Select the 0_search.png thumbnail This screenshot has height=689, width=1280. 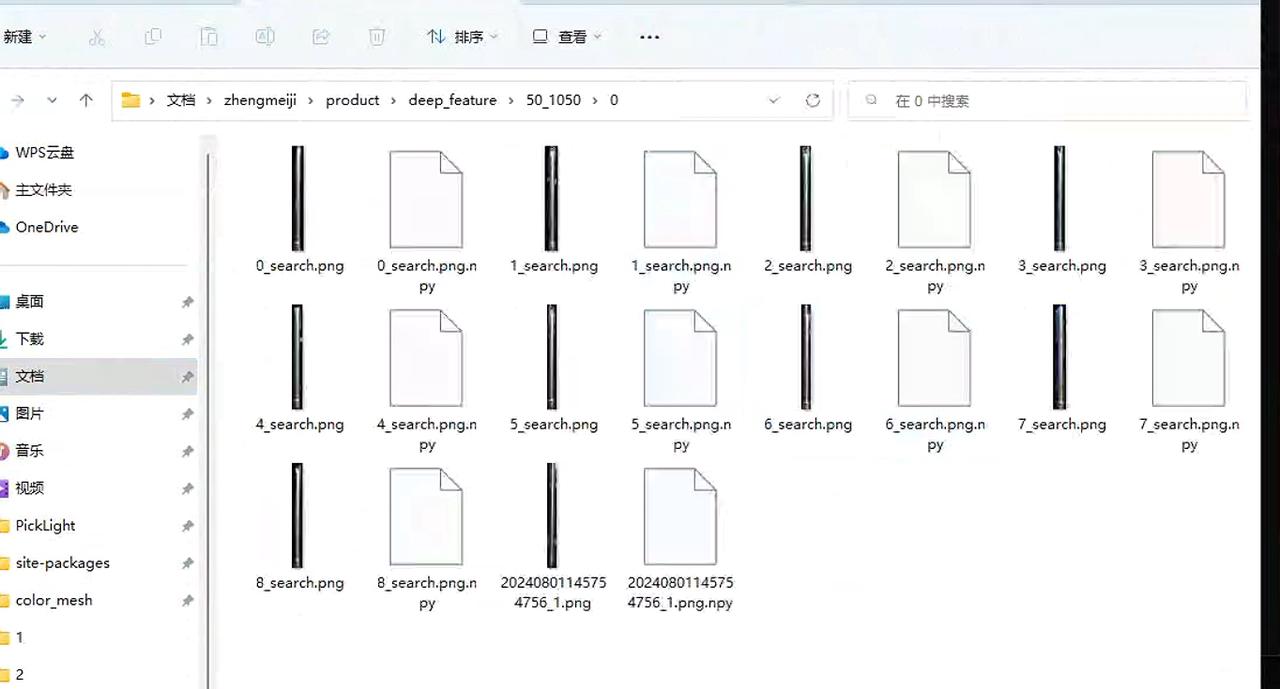coord(298,198)
